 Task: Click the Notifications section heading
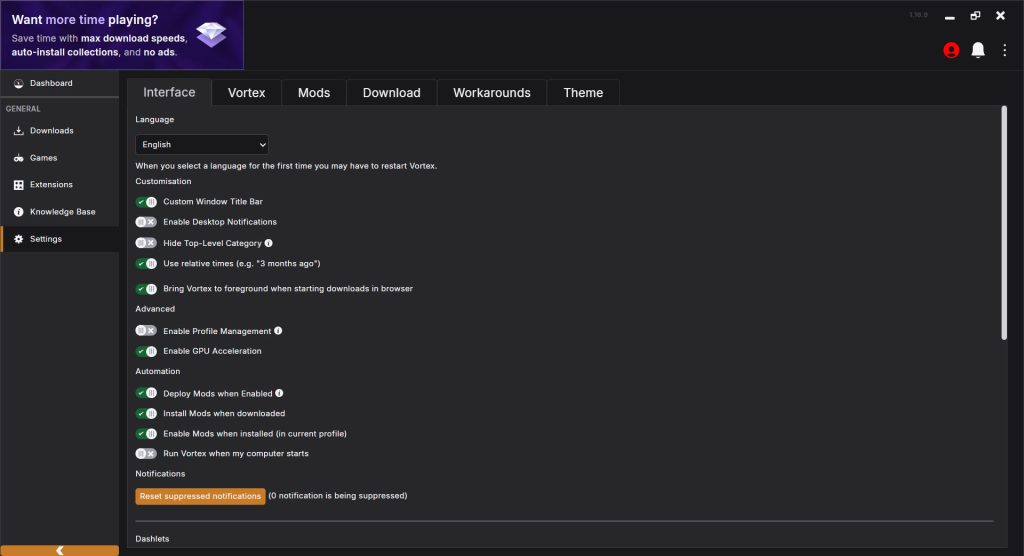click(160, 474)
